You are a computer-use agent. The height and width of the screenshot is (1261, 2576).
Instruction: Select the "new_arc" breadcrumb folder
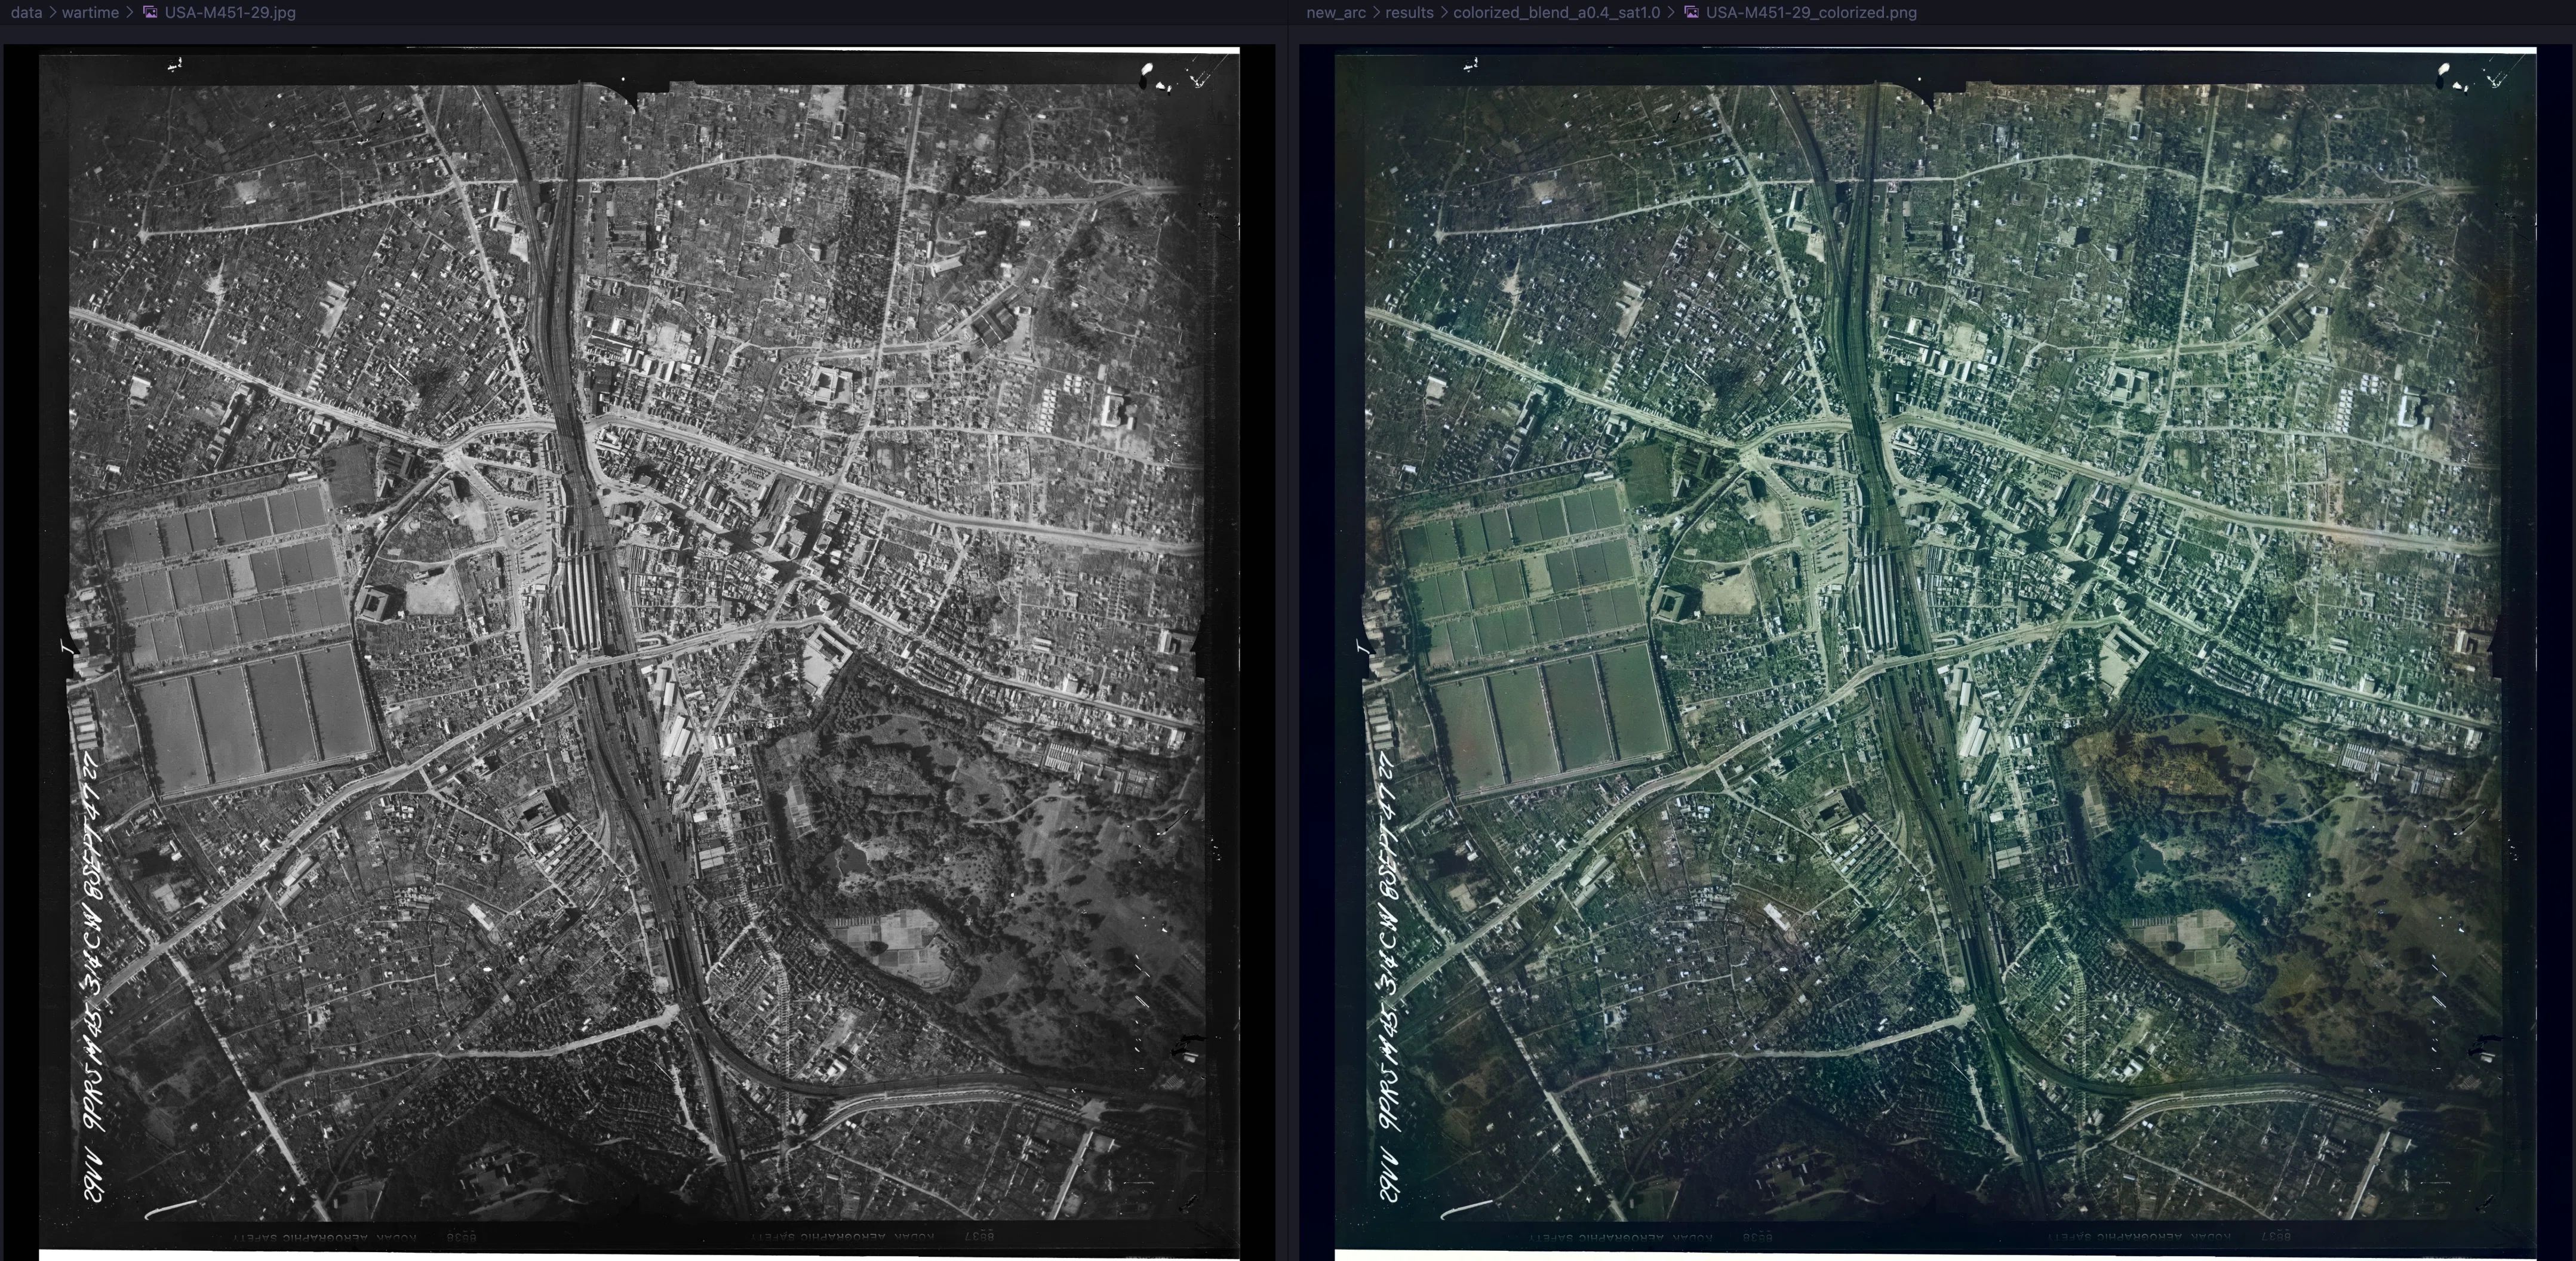[x=1335, y=13]
